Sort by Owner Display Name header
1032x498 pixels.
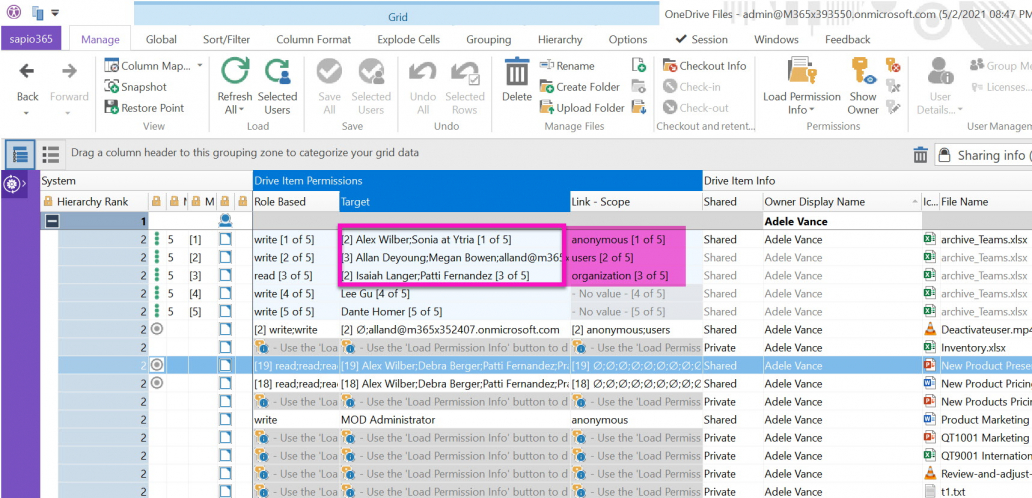[x=841, y=202]
